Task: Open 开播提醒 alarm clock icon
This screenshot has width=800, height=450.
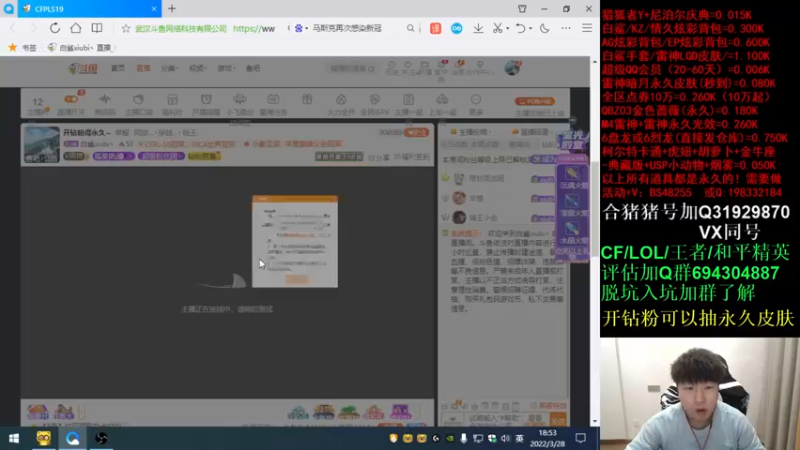Action: 206,104
